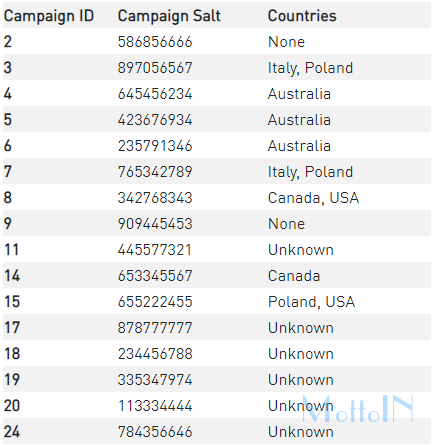Select the Campaign ID 3 cell

click(8, 68)
